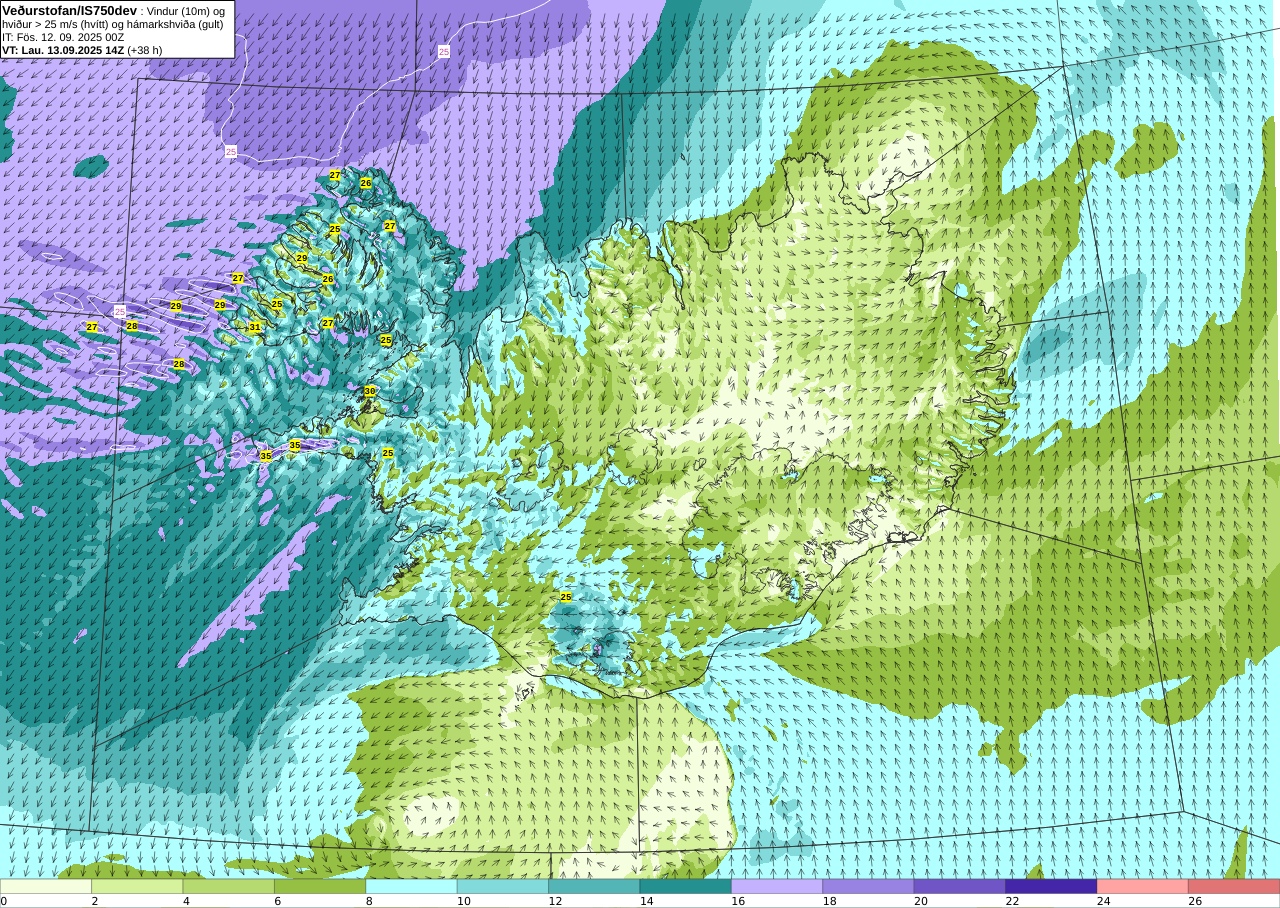1280x908 pixels.
Task: Select the 18–20 m/s medium purple swatch
Action: (869, 886)
